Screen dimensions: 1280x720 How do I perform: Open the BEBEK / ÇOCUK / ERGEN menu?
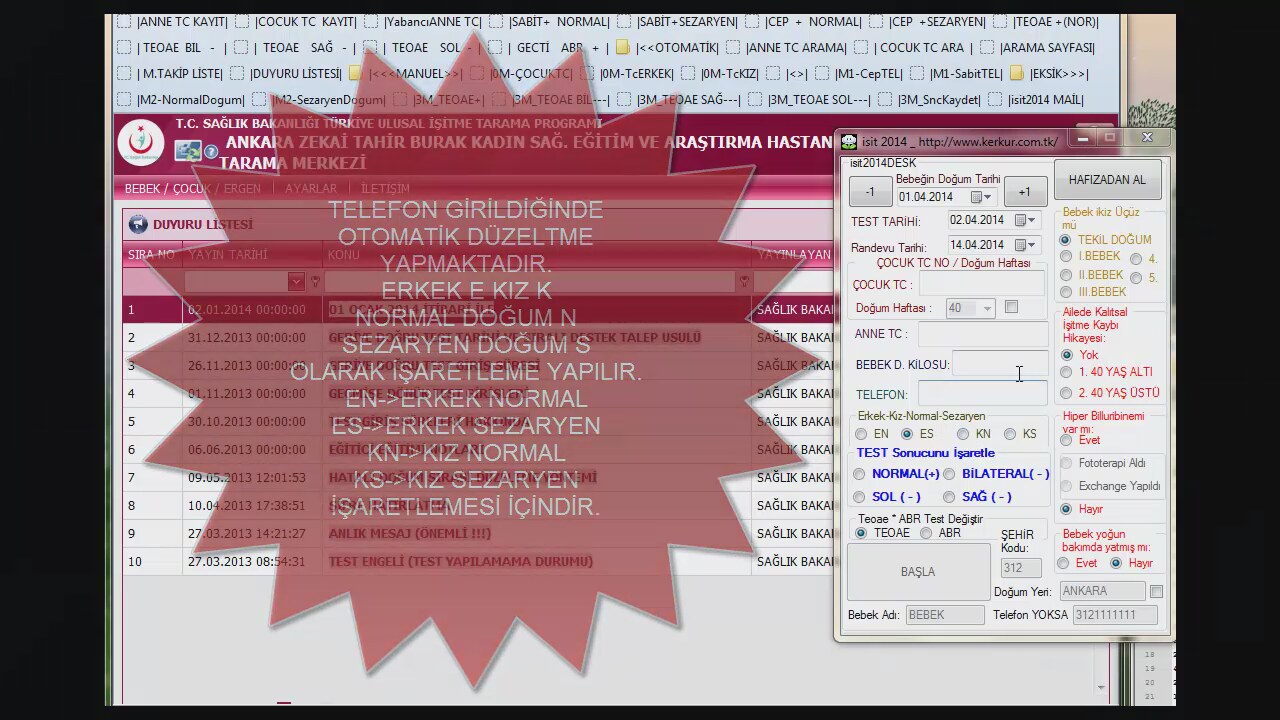(193, 188)
